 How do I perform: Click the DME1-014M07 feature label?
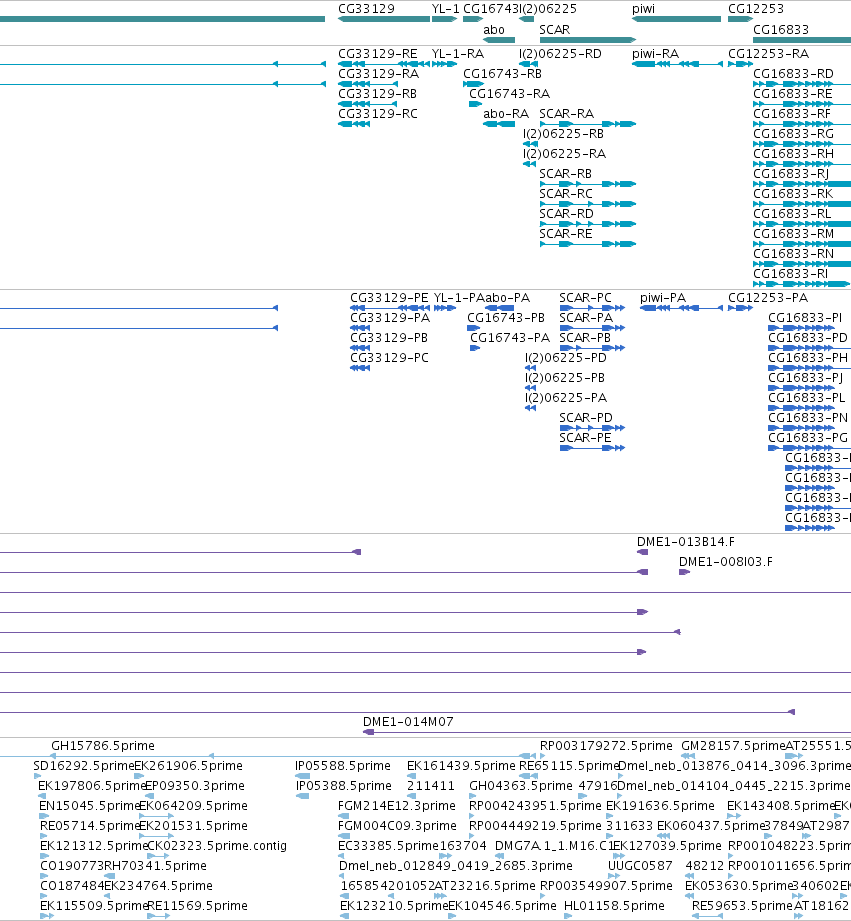(408, 721)
